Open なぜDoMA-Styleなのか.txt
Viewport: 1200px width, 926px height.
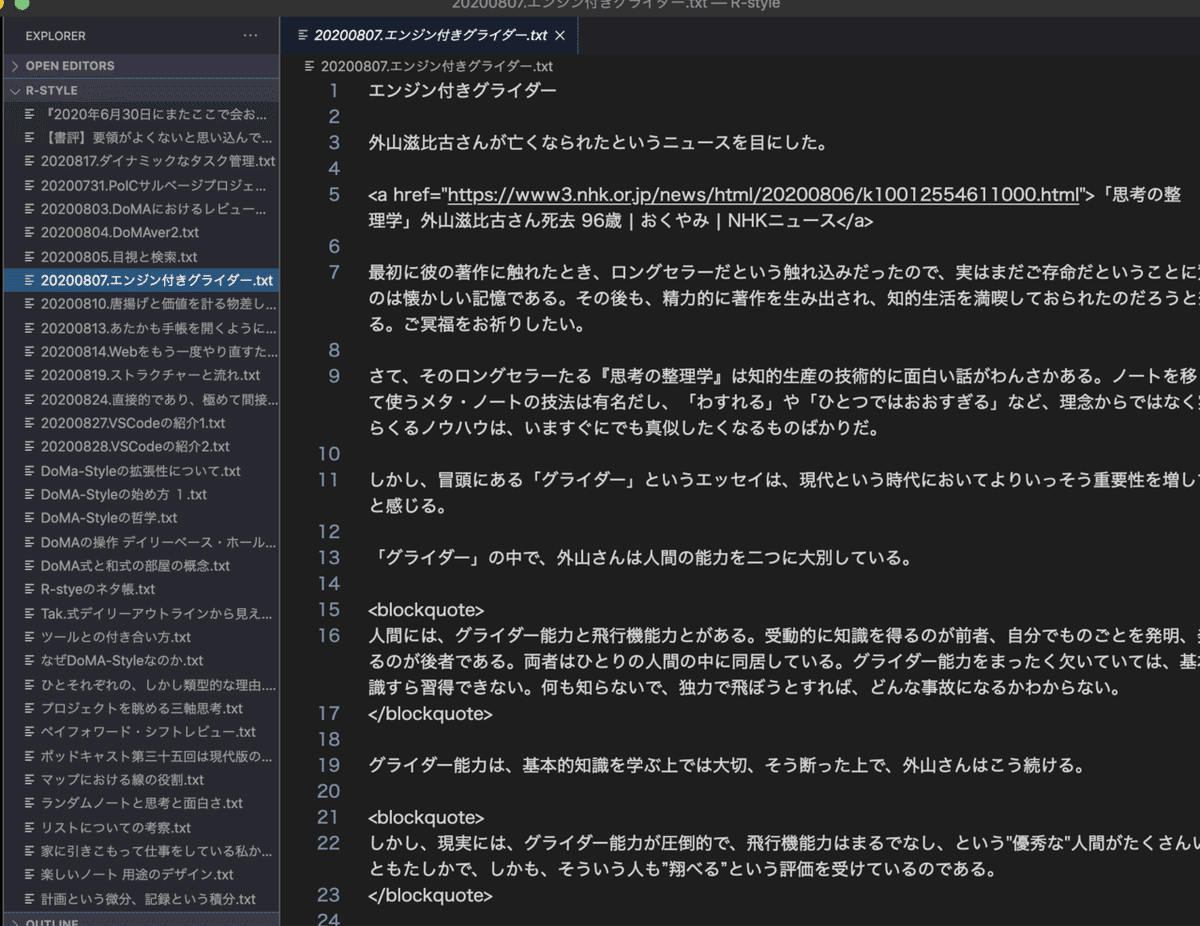pyautogui.click(x=141, y=661)
